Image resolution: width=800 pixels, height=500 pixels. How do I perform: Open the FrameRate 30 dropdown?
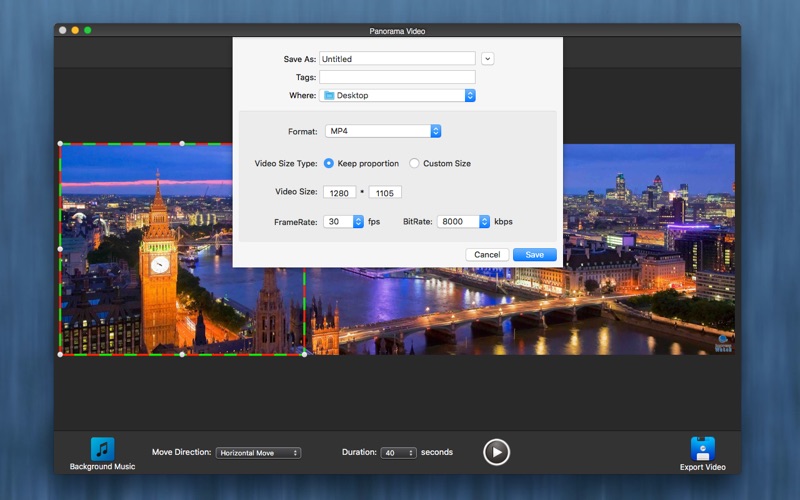click(x=343, y=221)
